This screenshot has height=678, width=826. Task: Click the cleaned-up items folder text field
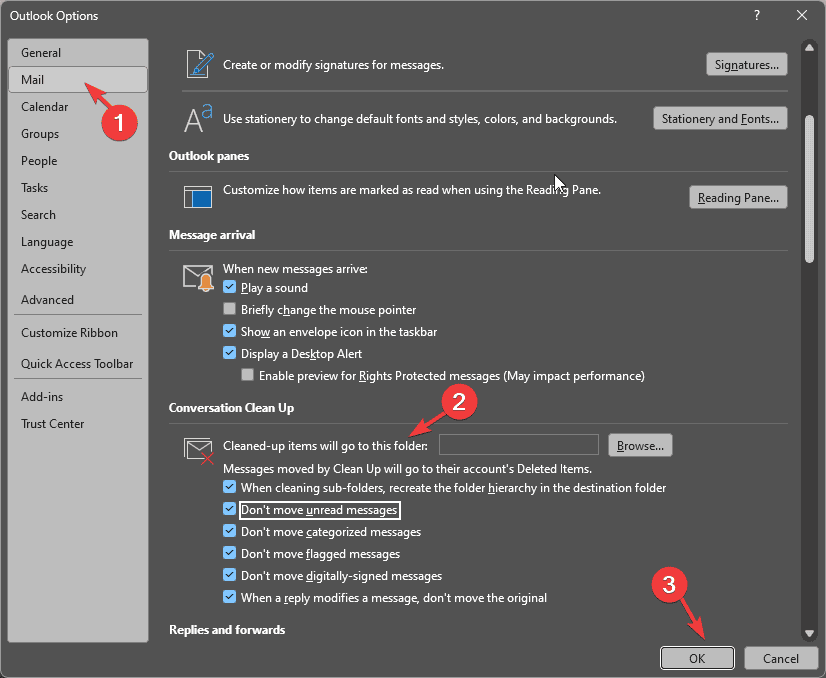(518, 445)
